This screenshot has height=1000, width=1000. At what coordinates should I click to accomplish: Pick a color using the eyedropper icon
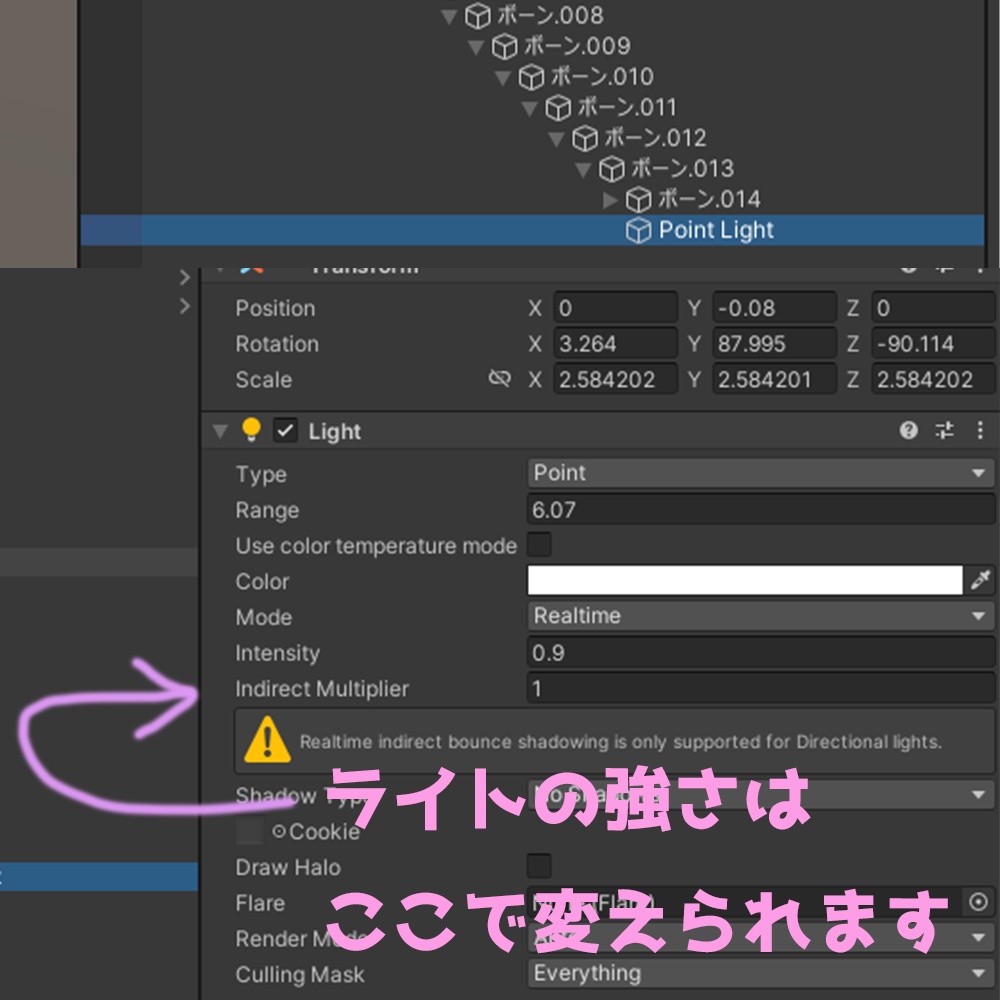(x=980, y=580)
